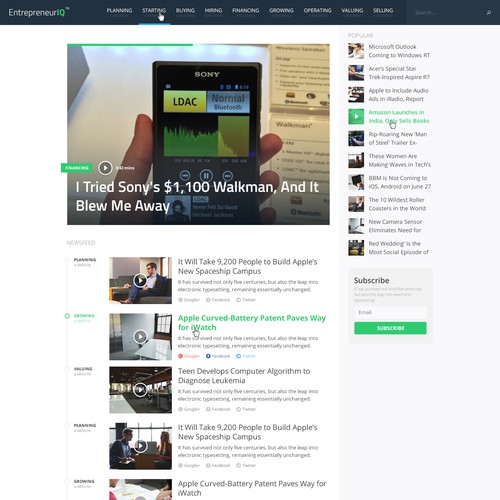
Task: Open second Apple's New Spaceship Campus headline
Action: (247, 432)
